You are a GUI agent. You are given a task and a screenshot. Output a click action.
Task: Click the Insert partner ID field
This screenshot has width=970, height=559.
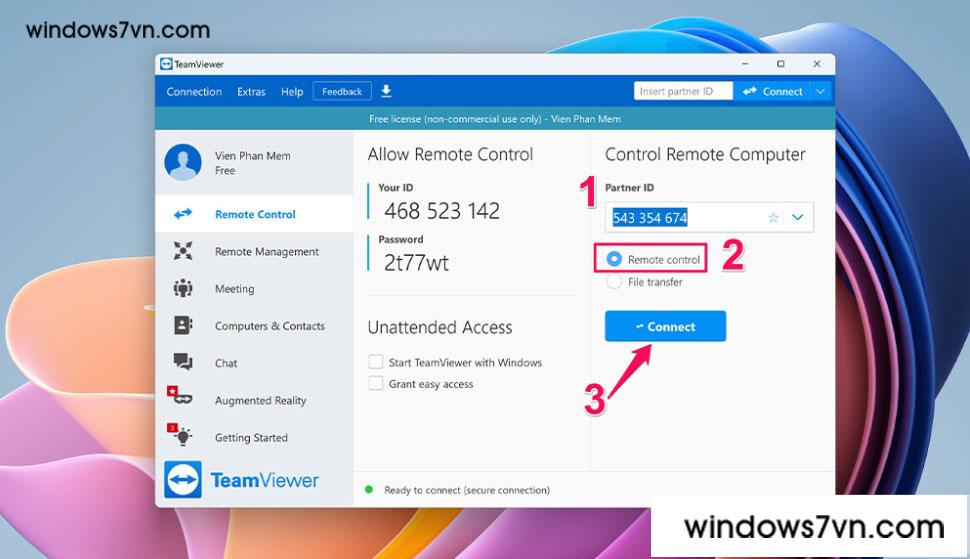[683, 92]
